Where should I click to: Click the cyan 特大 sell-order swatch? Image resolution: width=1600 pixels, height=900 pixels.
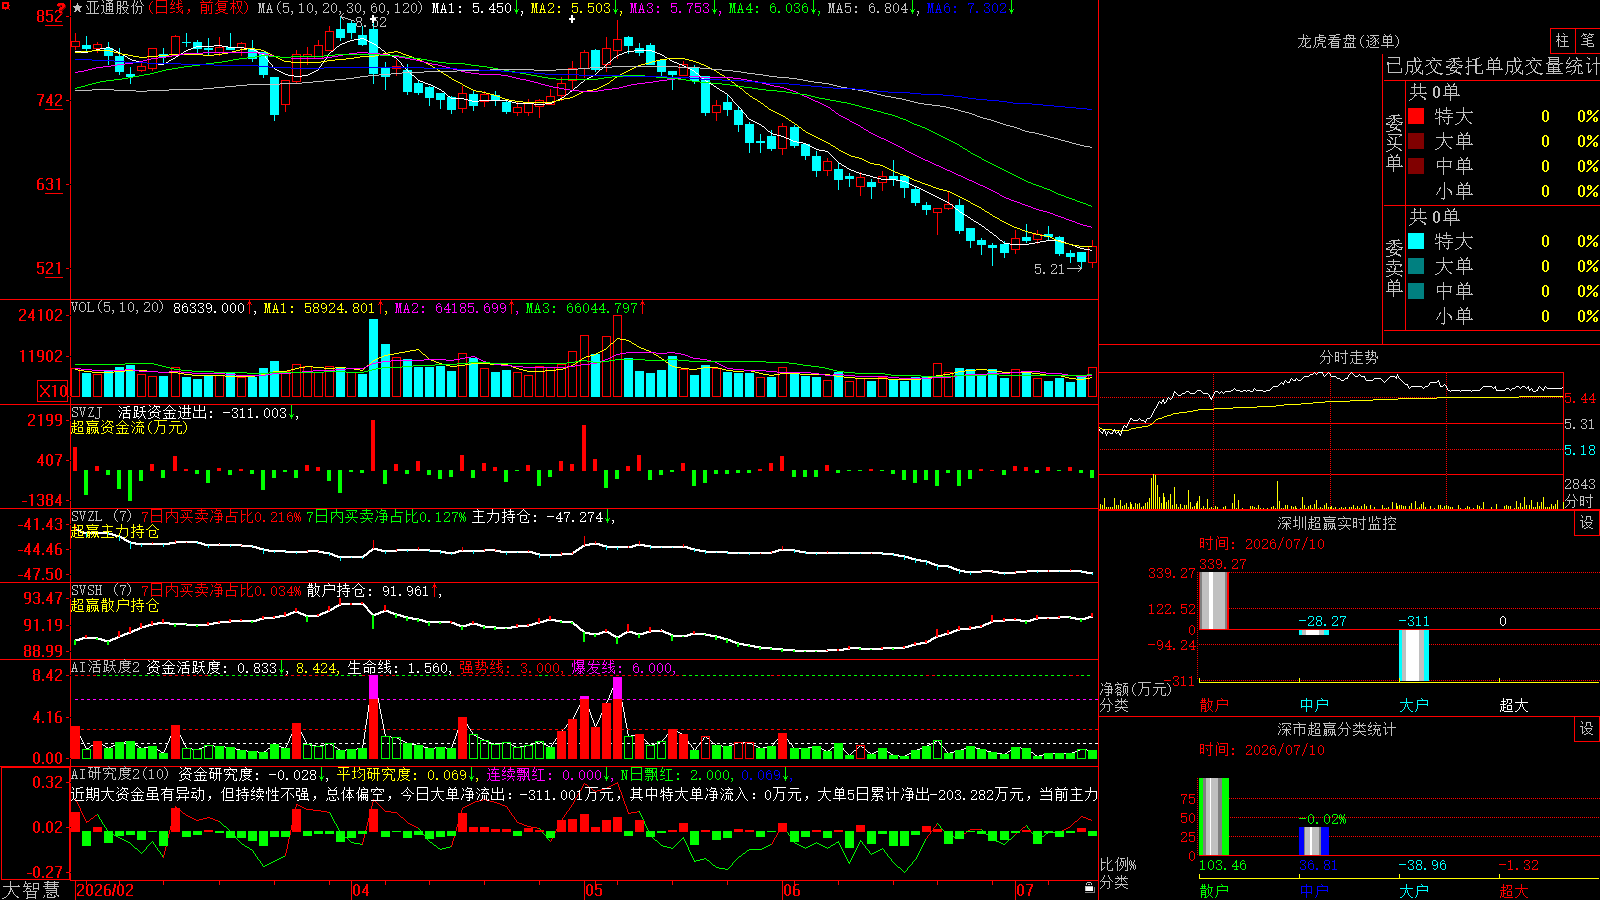tap(1416, 241)
